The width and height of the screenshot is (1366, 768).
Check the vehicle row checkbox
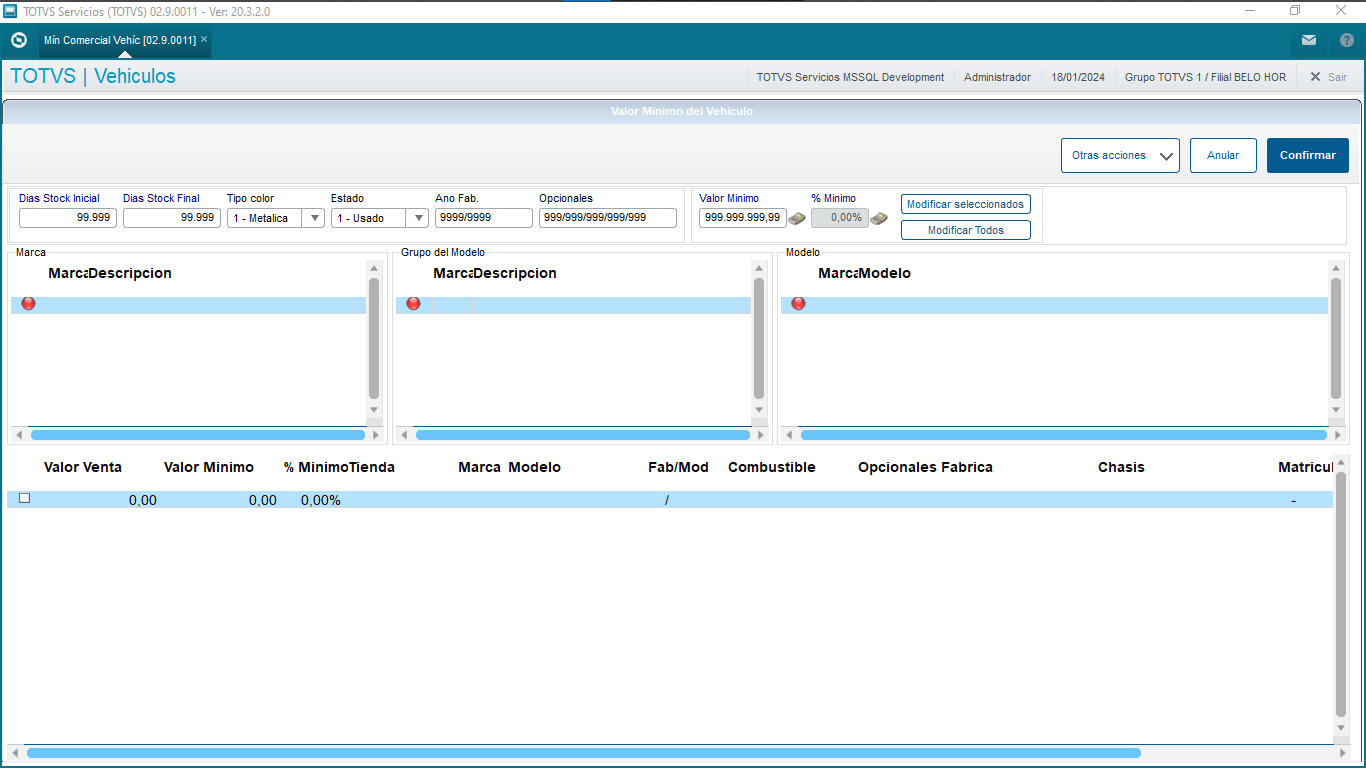coord(25,498)
